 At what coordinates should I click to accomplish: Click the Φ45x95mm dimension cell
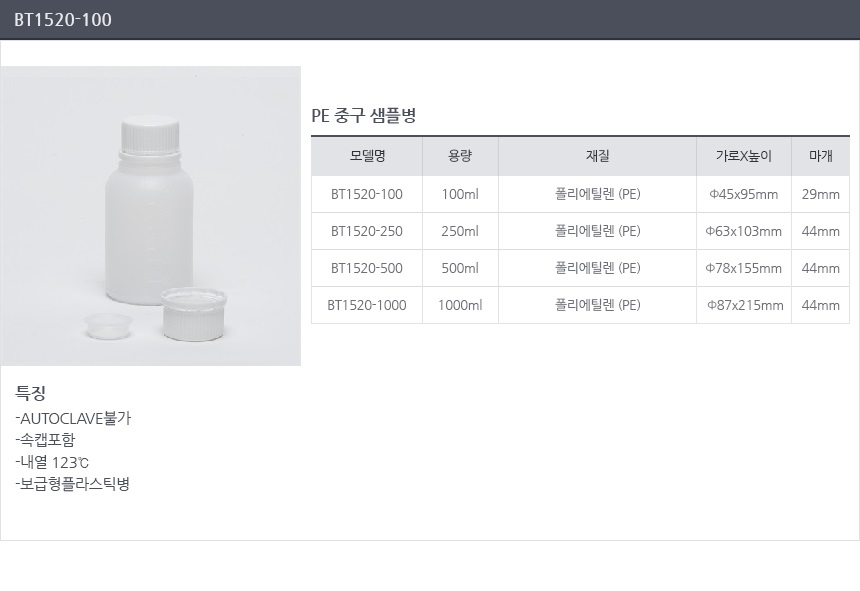coord(743,194)
